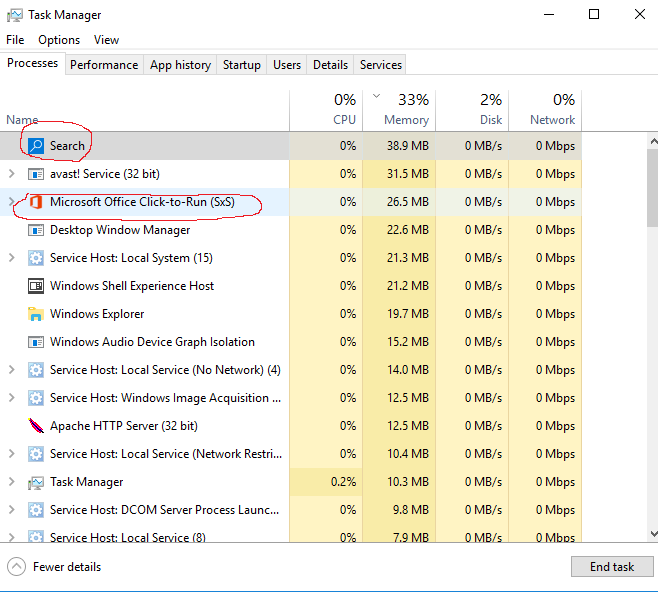Click the Windows Image Acquisition gear icon
Viewport: 658px width, 592px height.
(x=36, y=398)
